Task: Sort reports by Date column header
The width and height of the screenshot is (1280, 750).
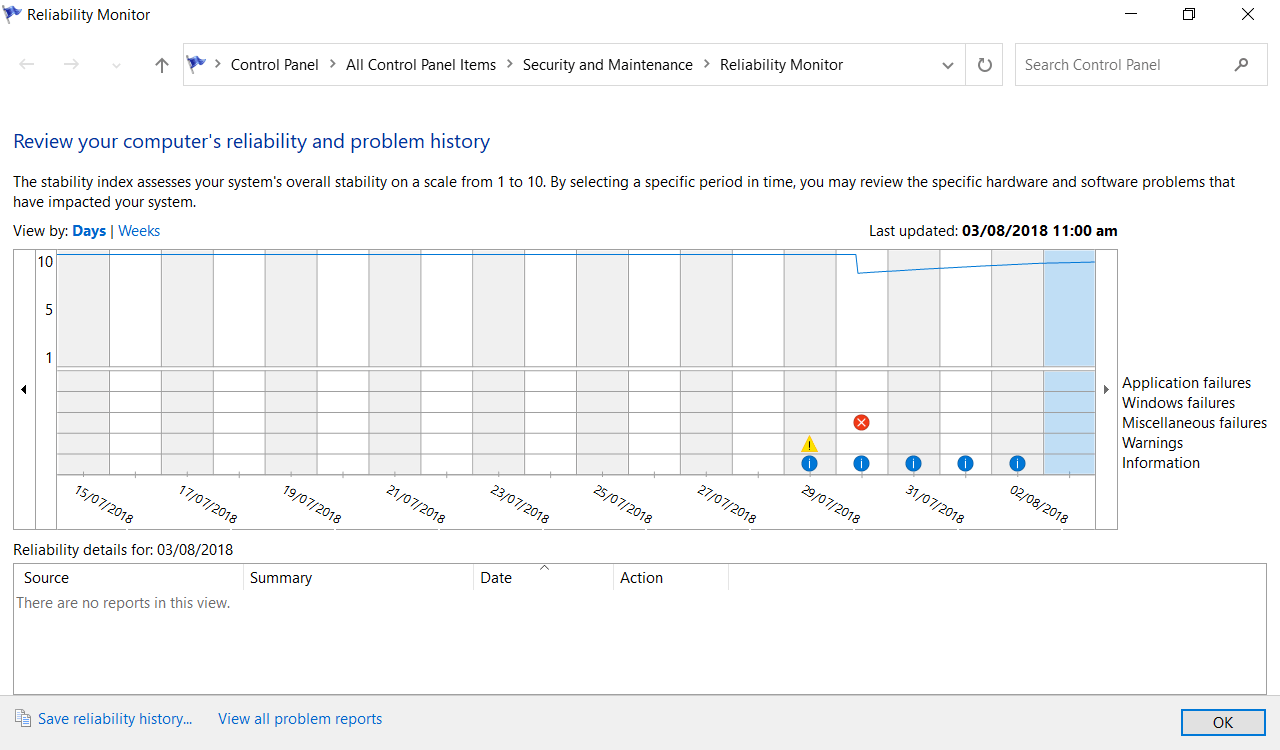Action: click(x=543, y=578)
